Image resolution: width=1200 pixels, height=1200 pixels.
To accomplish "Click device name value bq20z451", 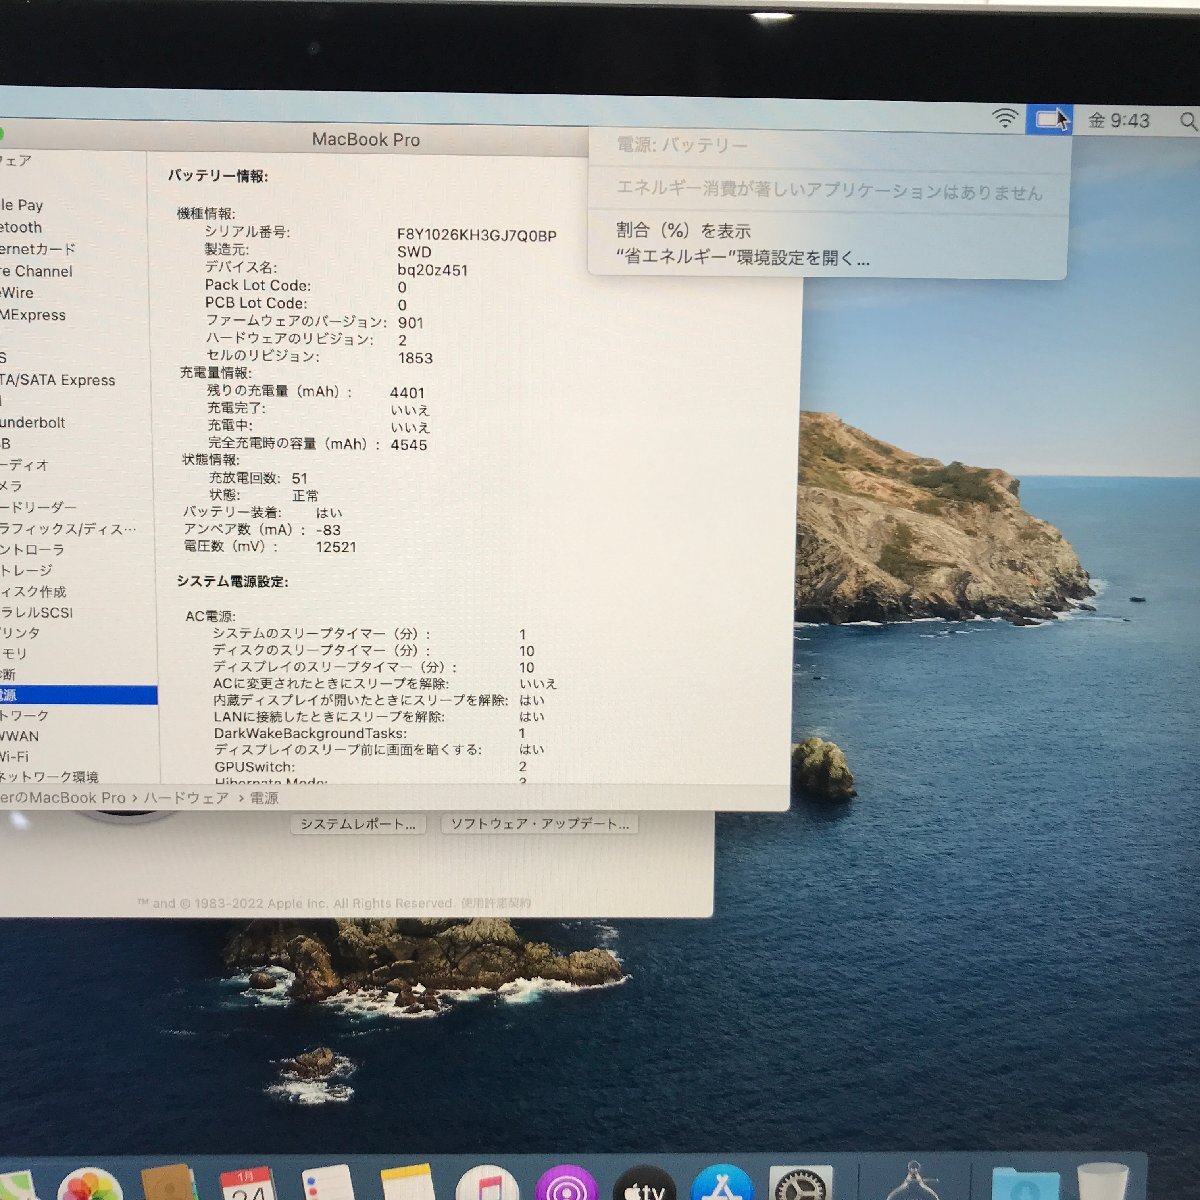I will tap(432, 270).
